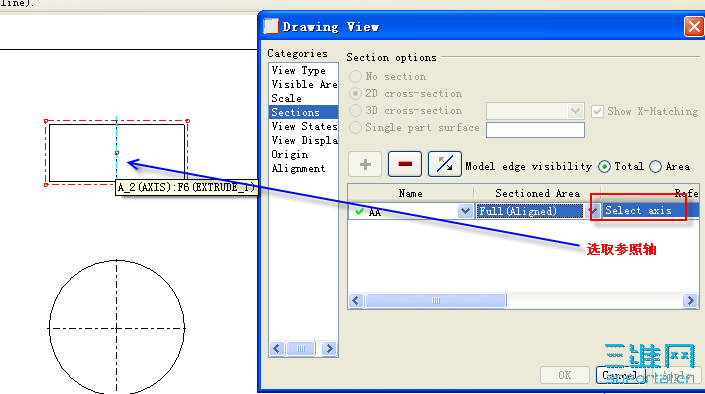Open the Scale category
Screen dimensions: 705x394
(286, 98)
